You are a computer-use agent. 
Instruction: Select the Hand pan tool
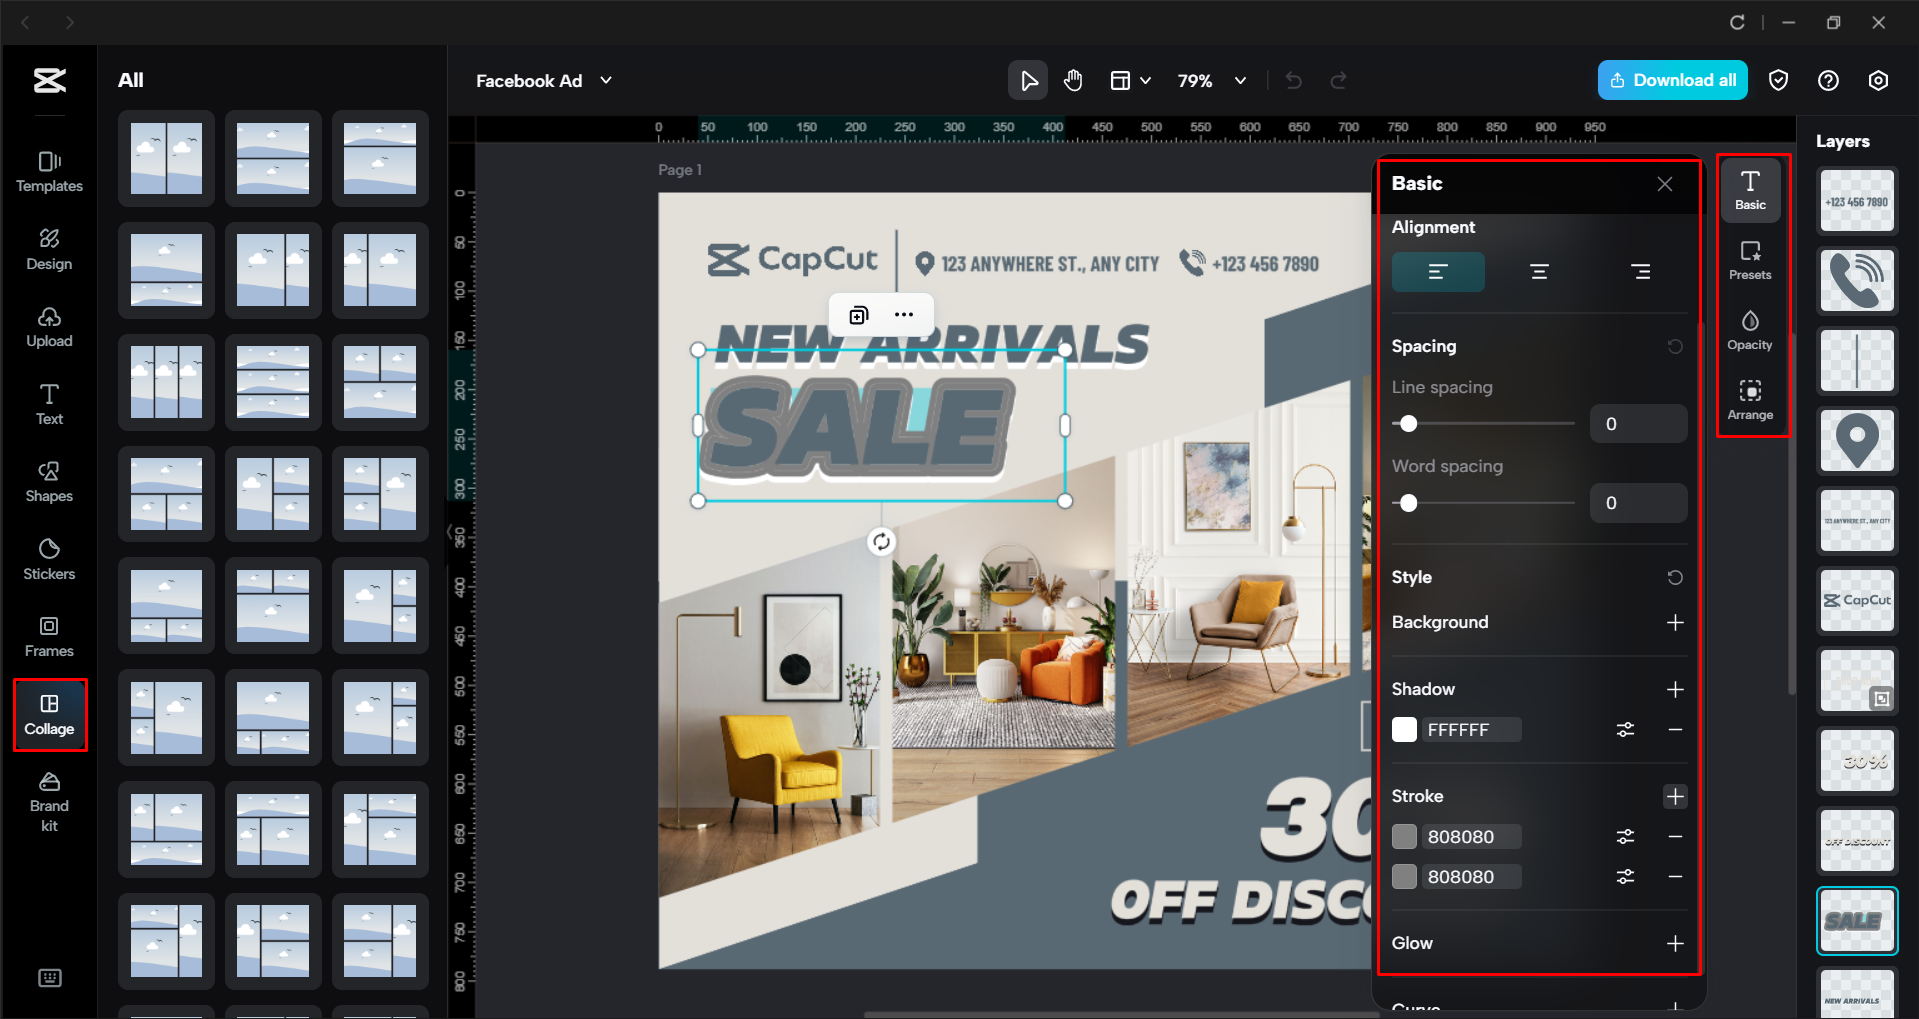(1073, 80)
